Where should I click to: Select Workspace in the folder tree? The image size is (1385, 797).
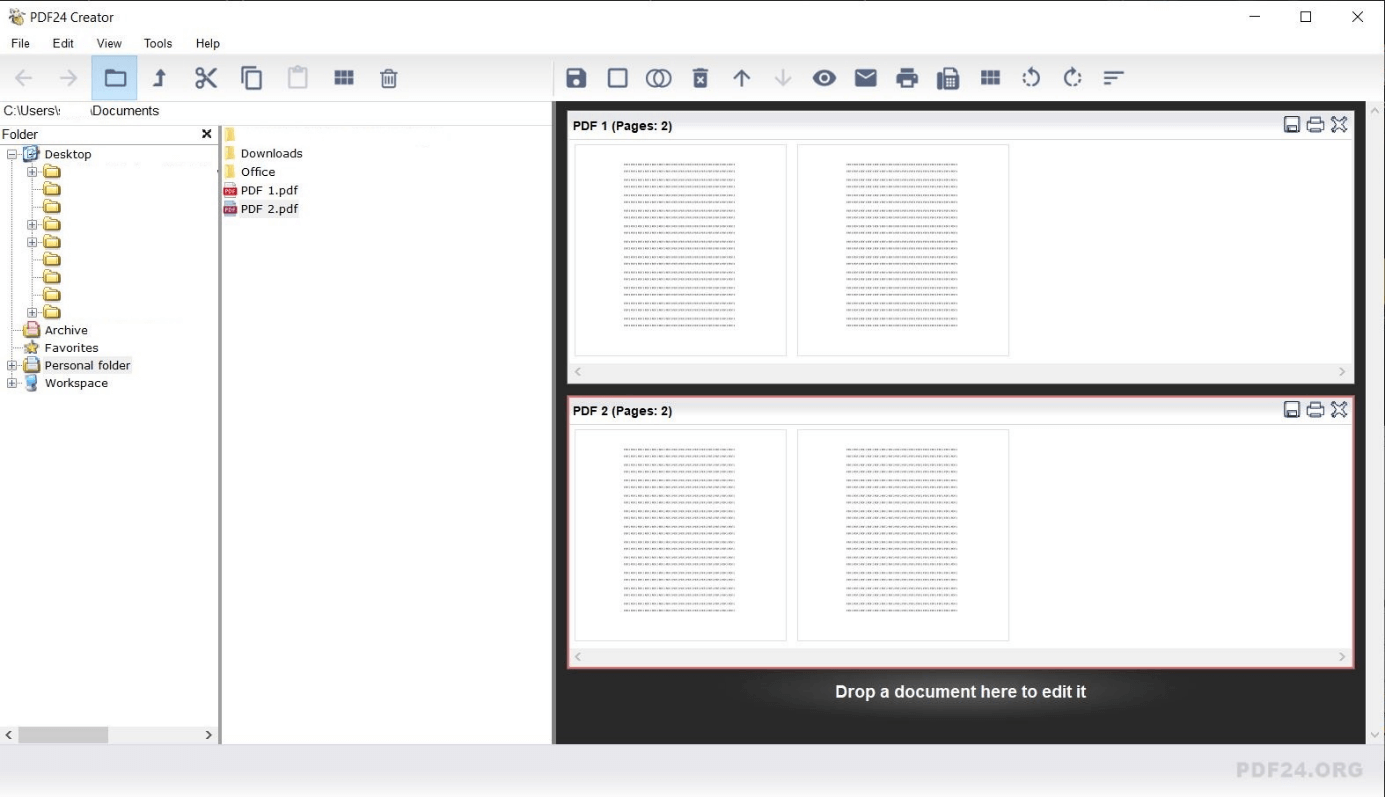[76, 383]
